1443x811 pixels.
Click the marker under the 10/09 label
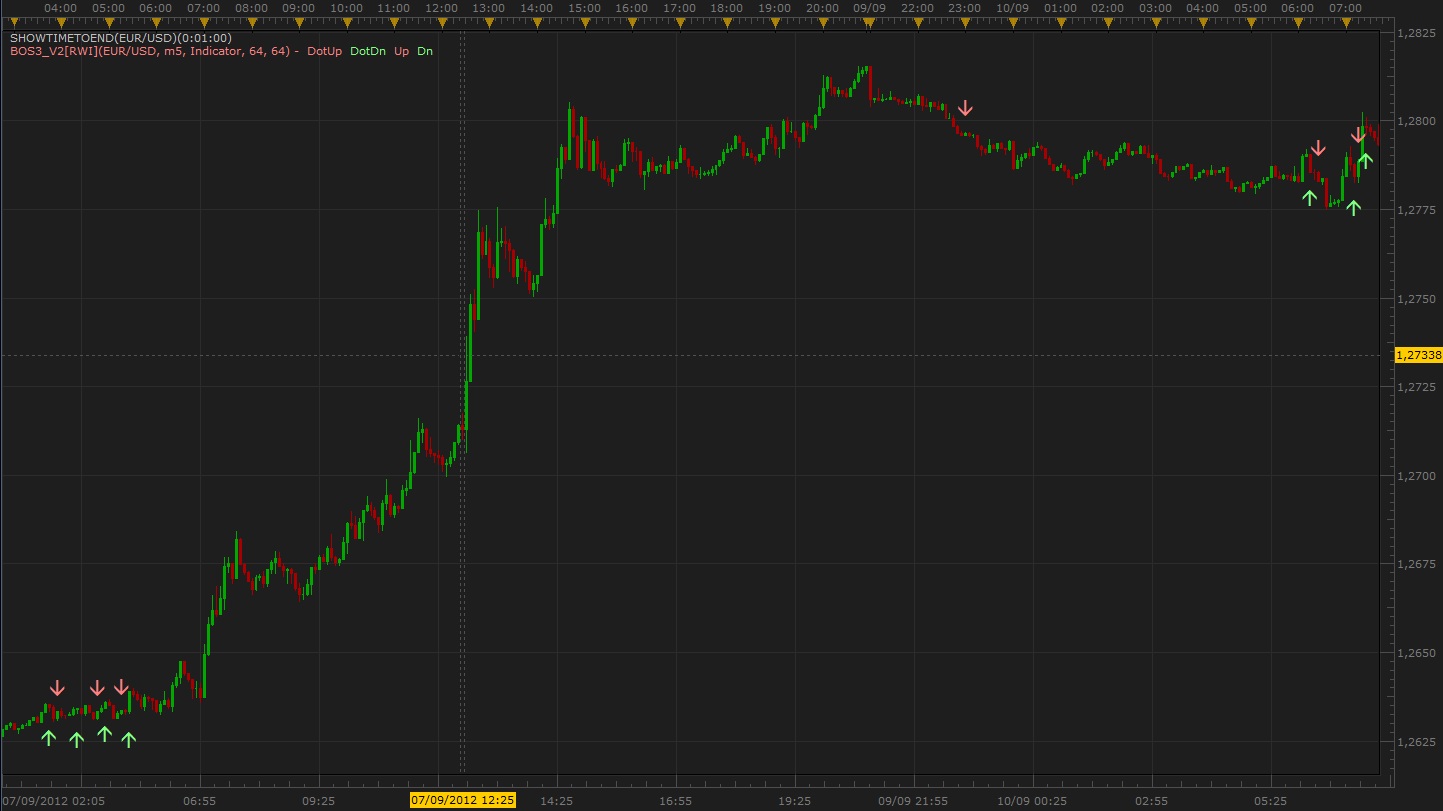coord(1012,21)
